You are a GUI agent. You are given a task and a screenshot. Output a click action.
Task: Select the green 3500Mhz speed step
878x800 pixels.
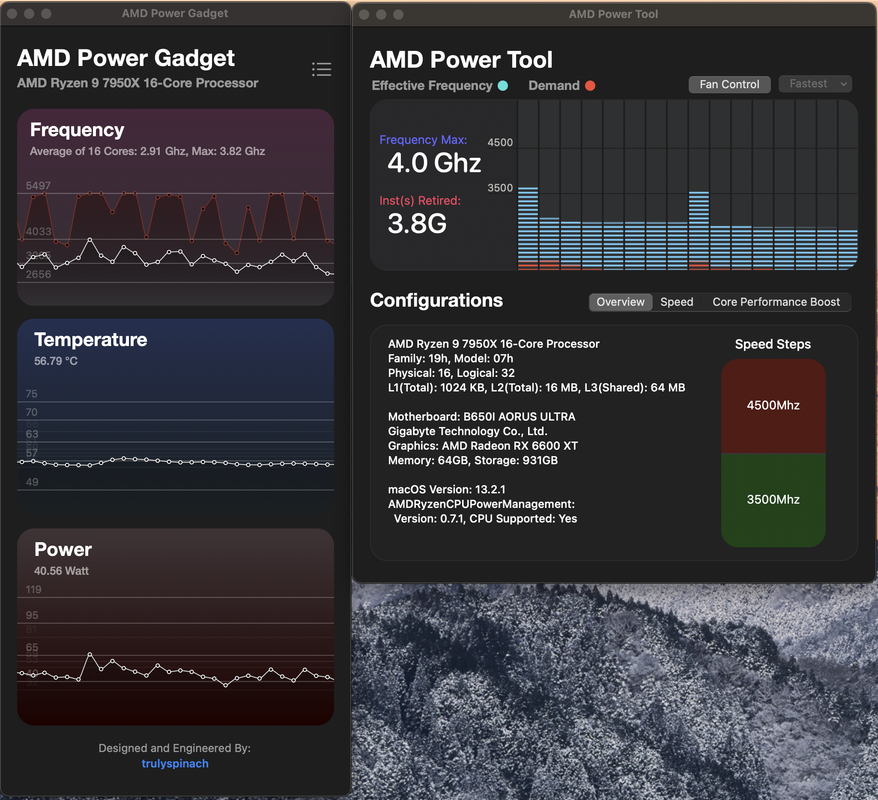[773, 500]
